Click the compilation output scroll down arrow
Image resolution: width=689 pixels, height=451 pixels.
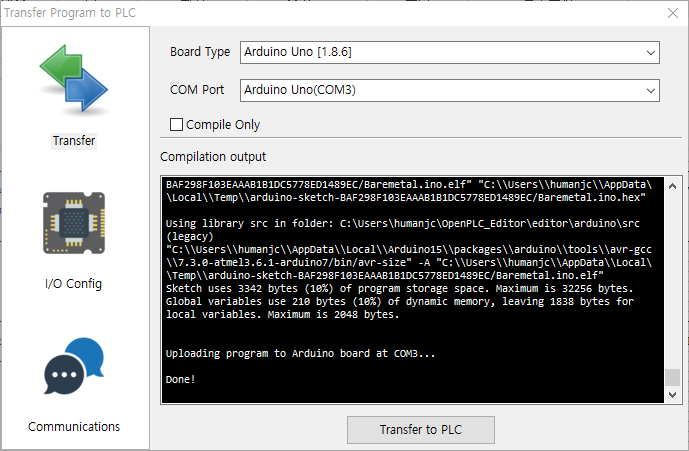coord(672,394)
